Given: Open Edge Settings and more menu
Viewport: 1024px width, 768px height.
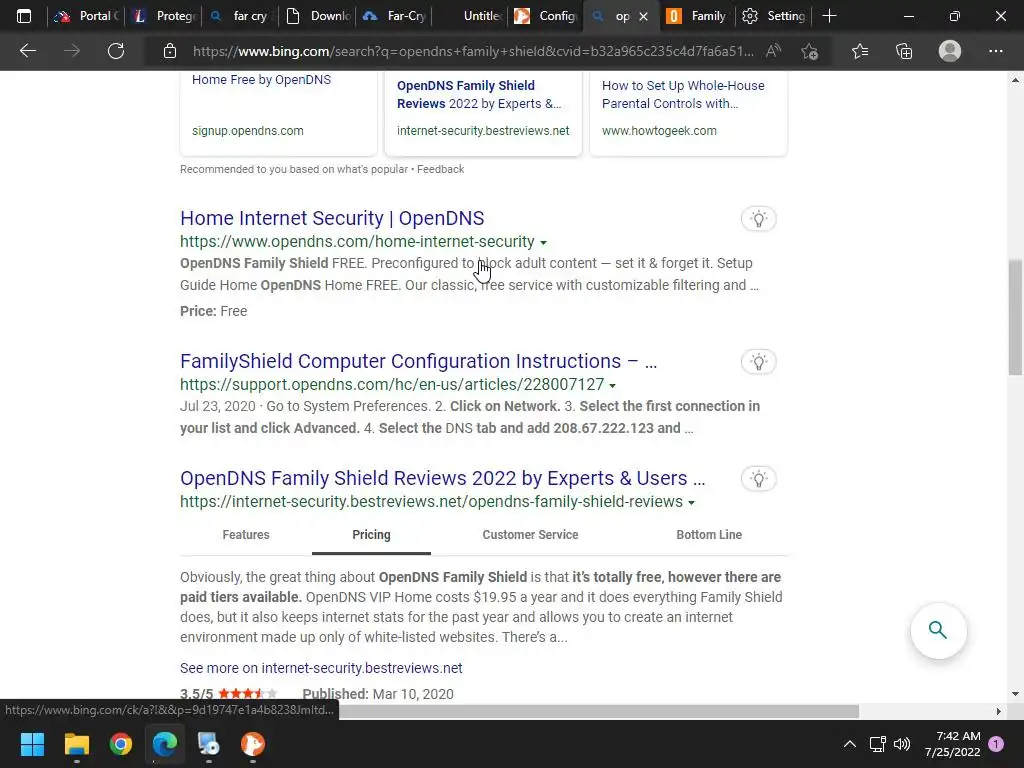Looking at the screenshot, I should (x=995, y=51).
